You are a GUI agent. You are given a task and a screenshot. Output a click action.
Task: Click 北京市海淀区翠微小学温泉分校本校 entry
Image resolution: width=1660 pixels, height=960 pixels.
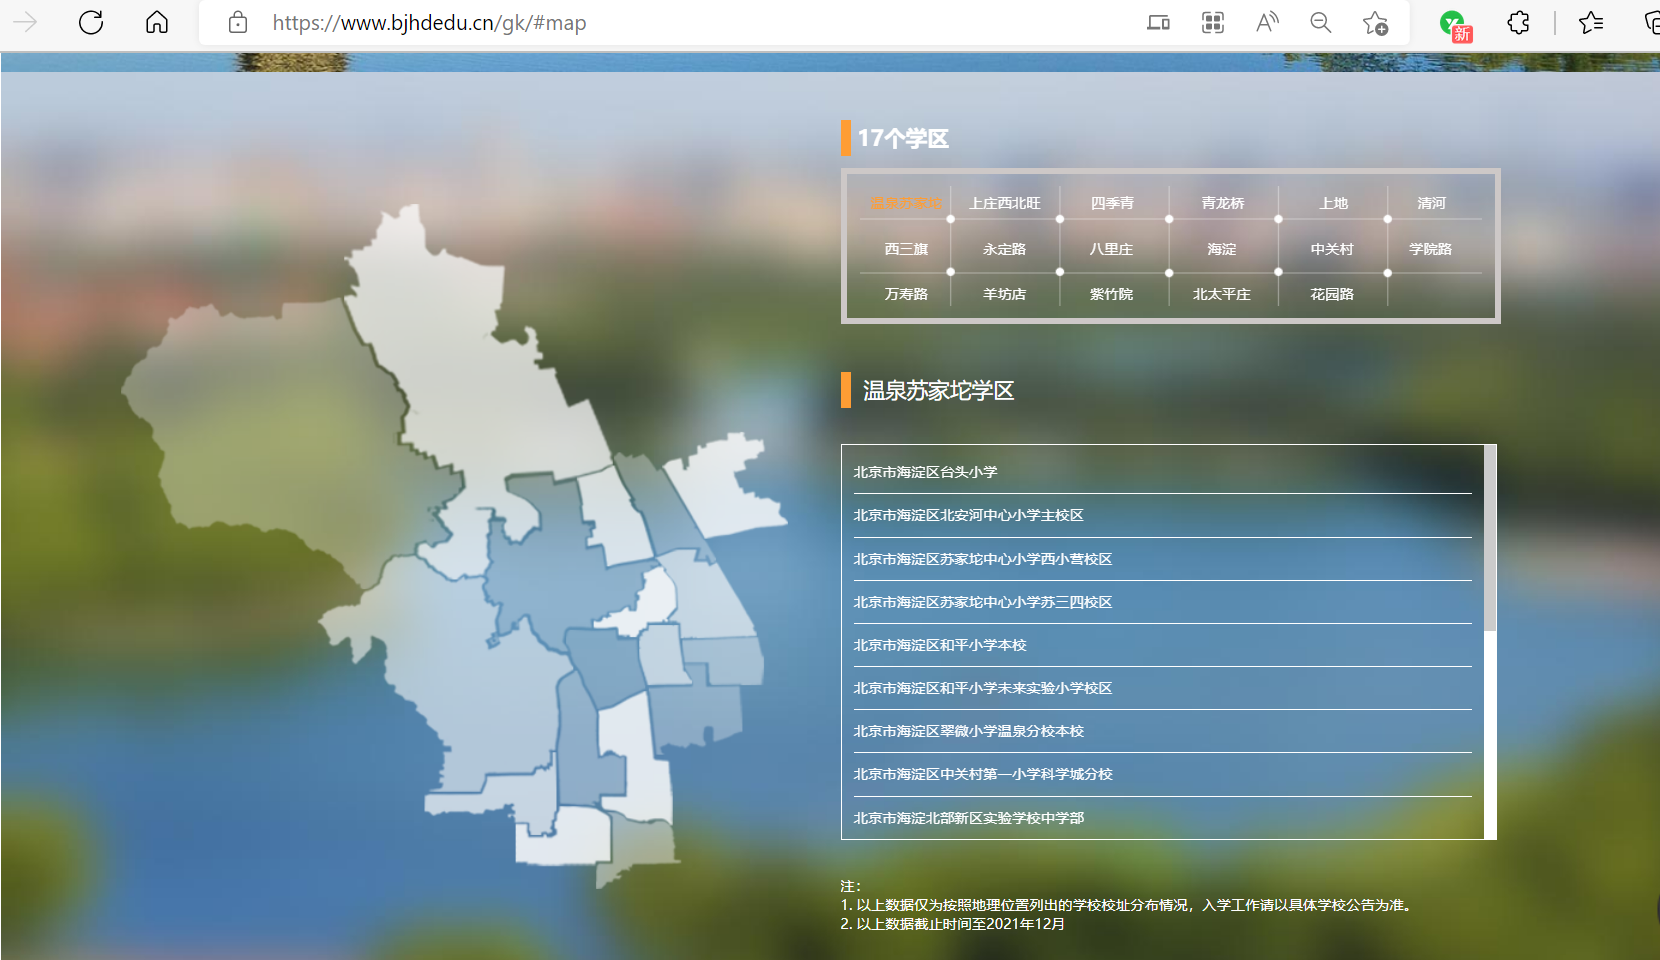pos(968,731)
